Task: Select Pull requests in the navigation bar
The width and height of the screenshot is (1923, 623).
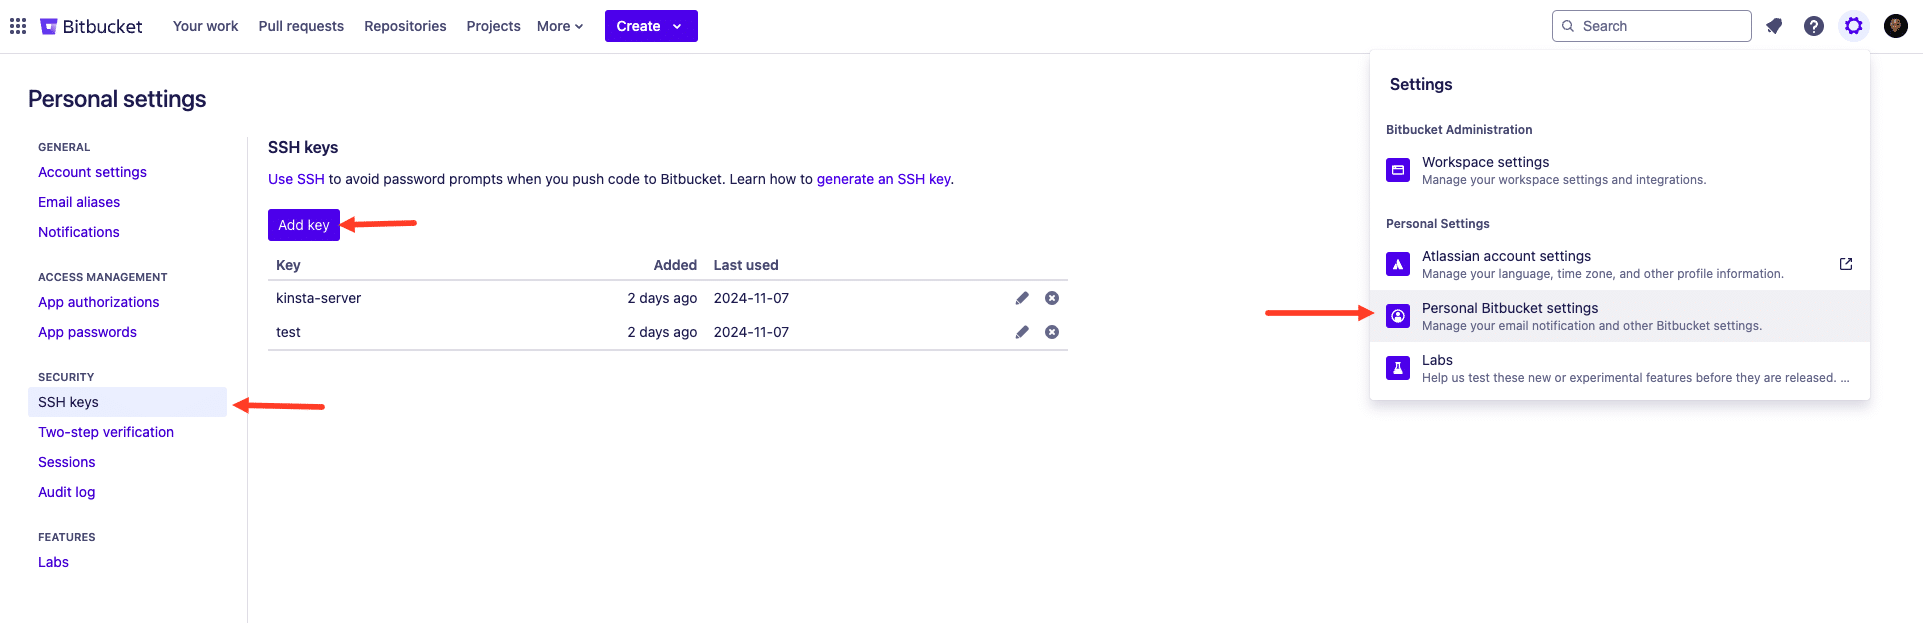Action: point(301,26)
